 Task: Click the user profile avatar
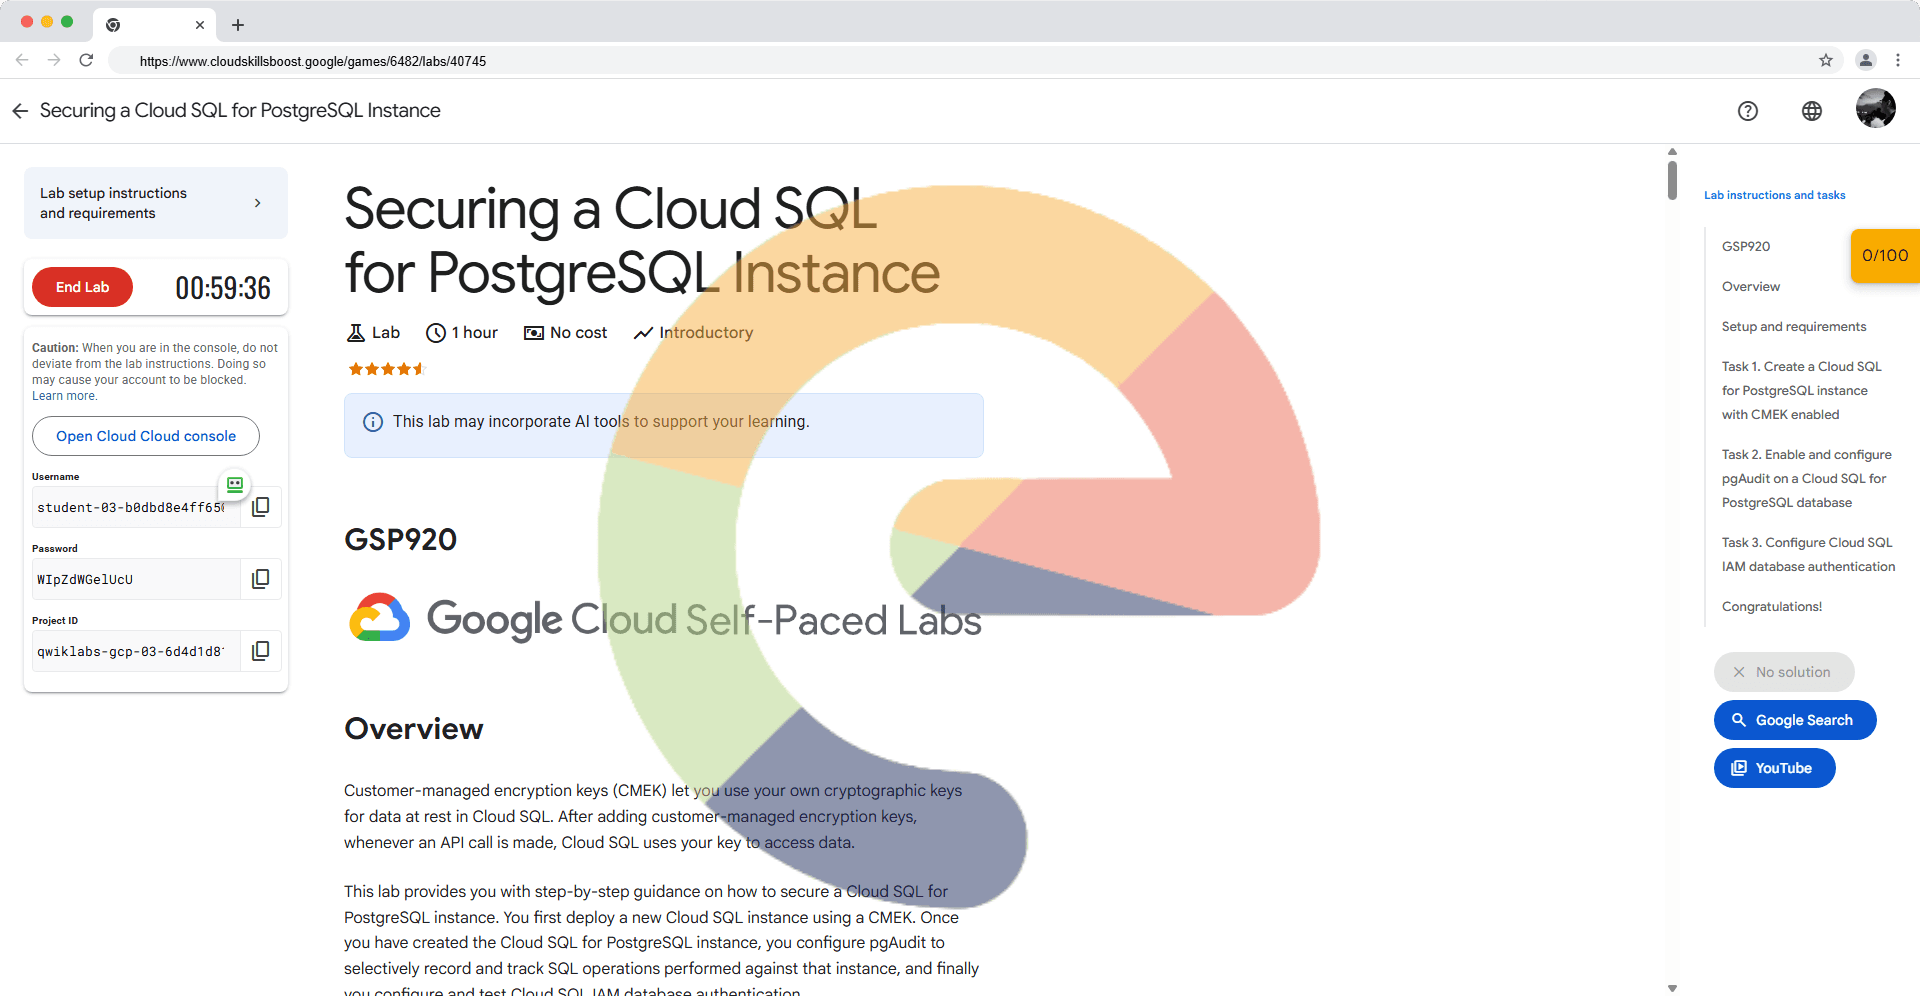point(1875,109)
